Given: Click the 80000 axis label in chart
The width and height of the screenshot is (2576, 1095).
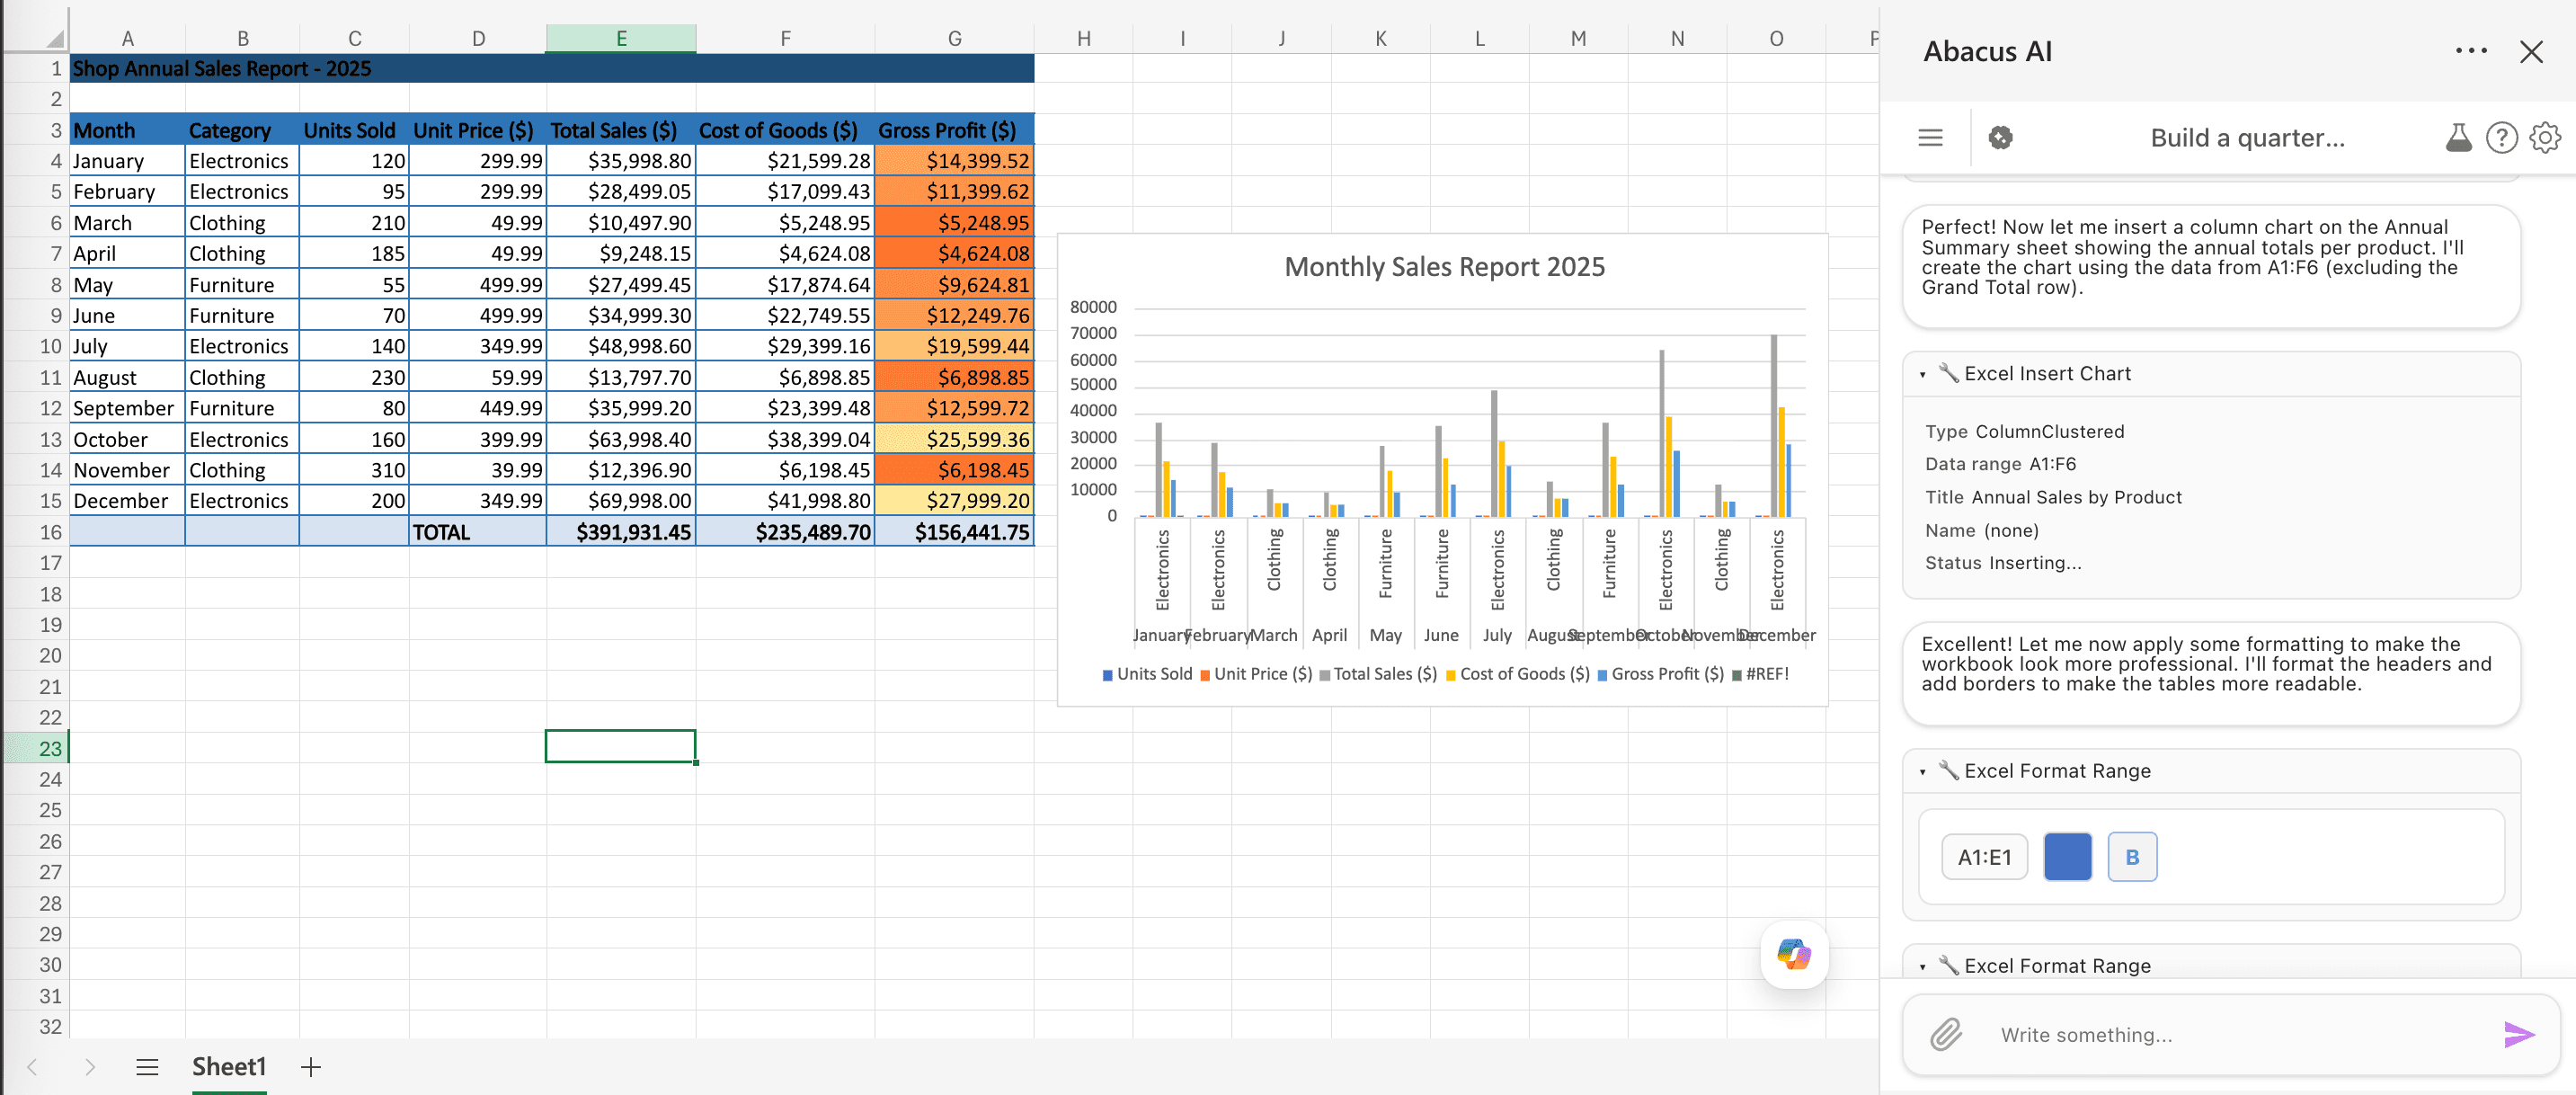Looking at the screenshot, I should (x=1093, y=307).
